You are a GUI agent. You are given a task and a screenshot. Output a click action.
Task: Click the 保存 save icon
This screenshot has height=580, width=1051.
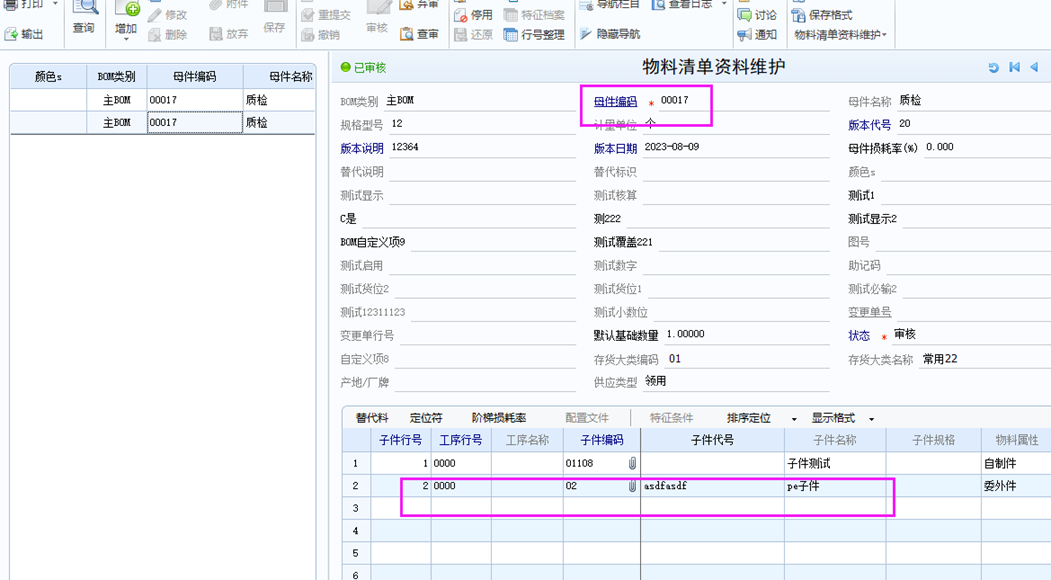point(274,7)
